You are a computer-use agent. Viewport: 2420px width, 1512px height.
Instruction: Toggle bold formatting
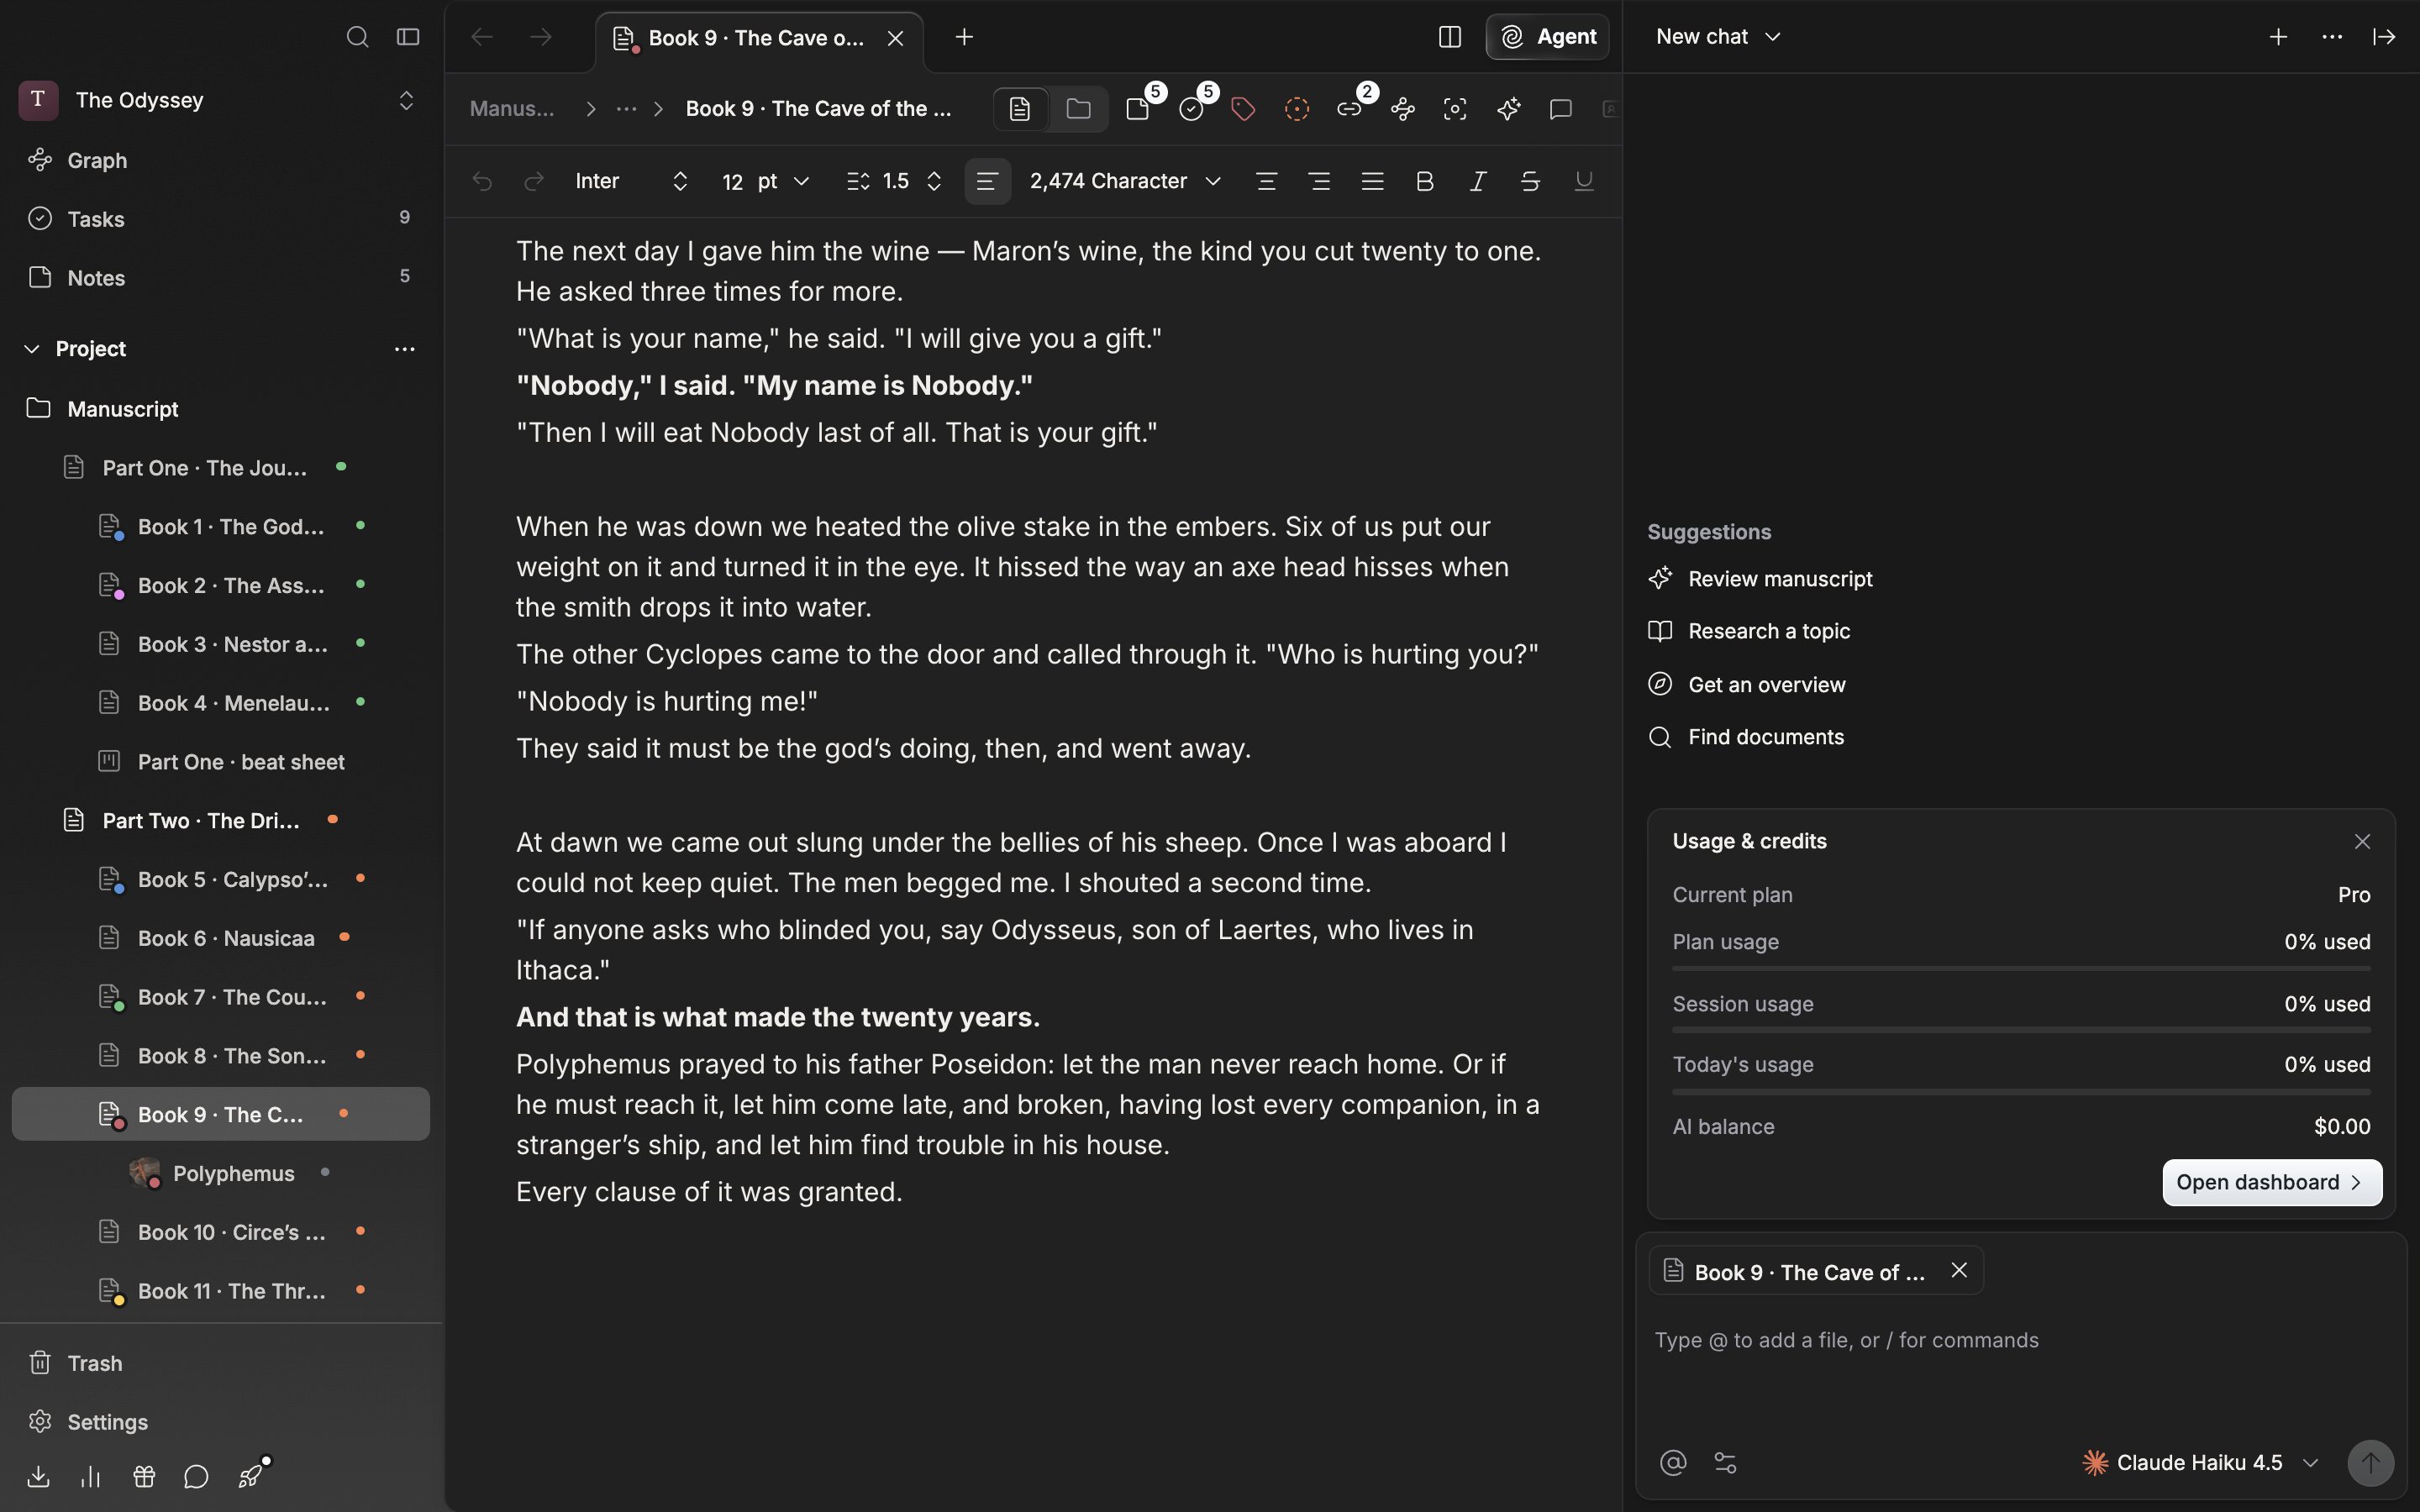[1425, 181]
